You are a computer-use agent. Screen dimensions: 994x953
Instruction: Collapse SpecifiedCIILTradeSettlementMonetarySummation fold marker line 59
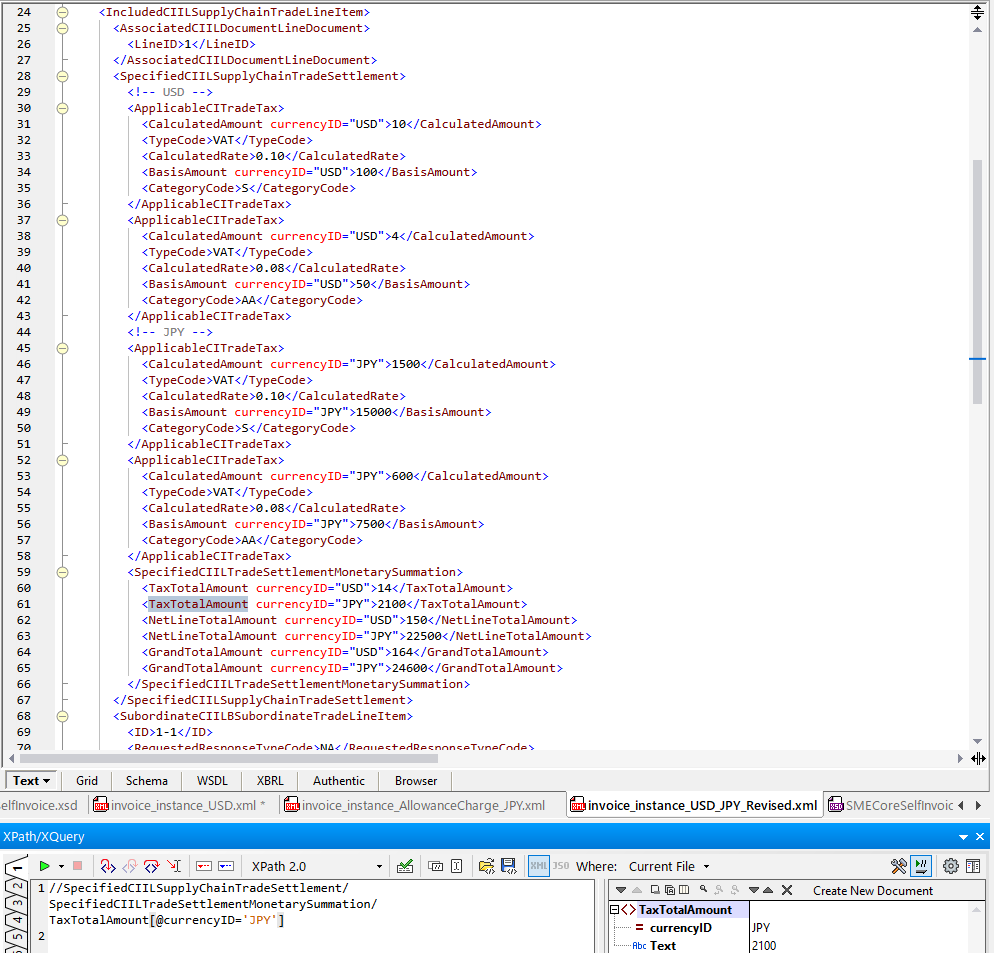point(62,573)
